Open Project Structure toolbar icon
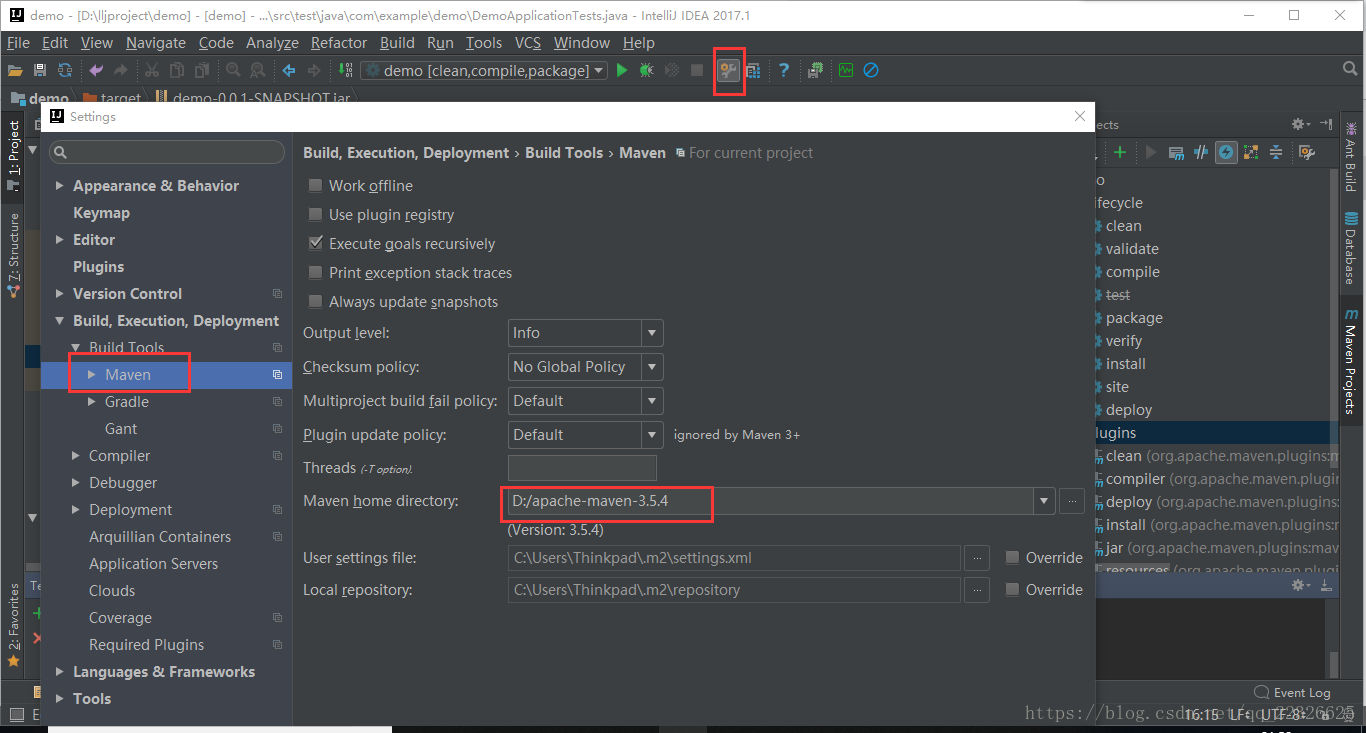Viewport: 1366px width, 733px height. pyautogui.click(x=753, y=70)
